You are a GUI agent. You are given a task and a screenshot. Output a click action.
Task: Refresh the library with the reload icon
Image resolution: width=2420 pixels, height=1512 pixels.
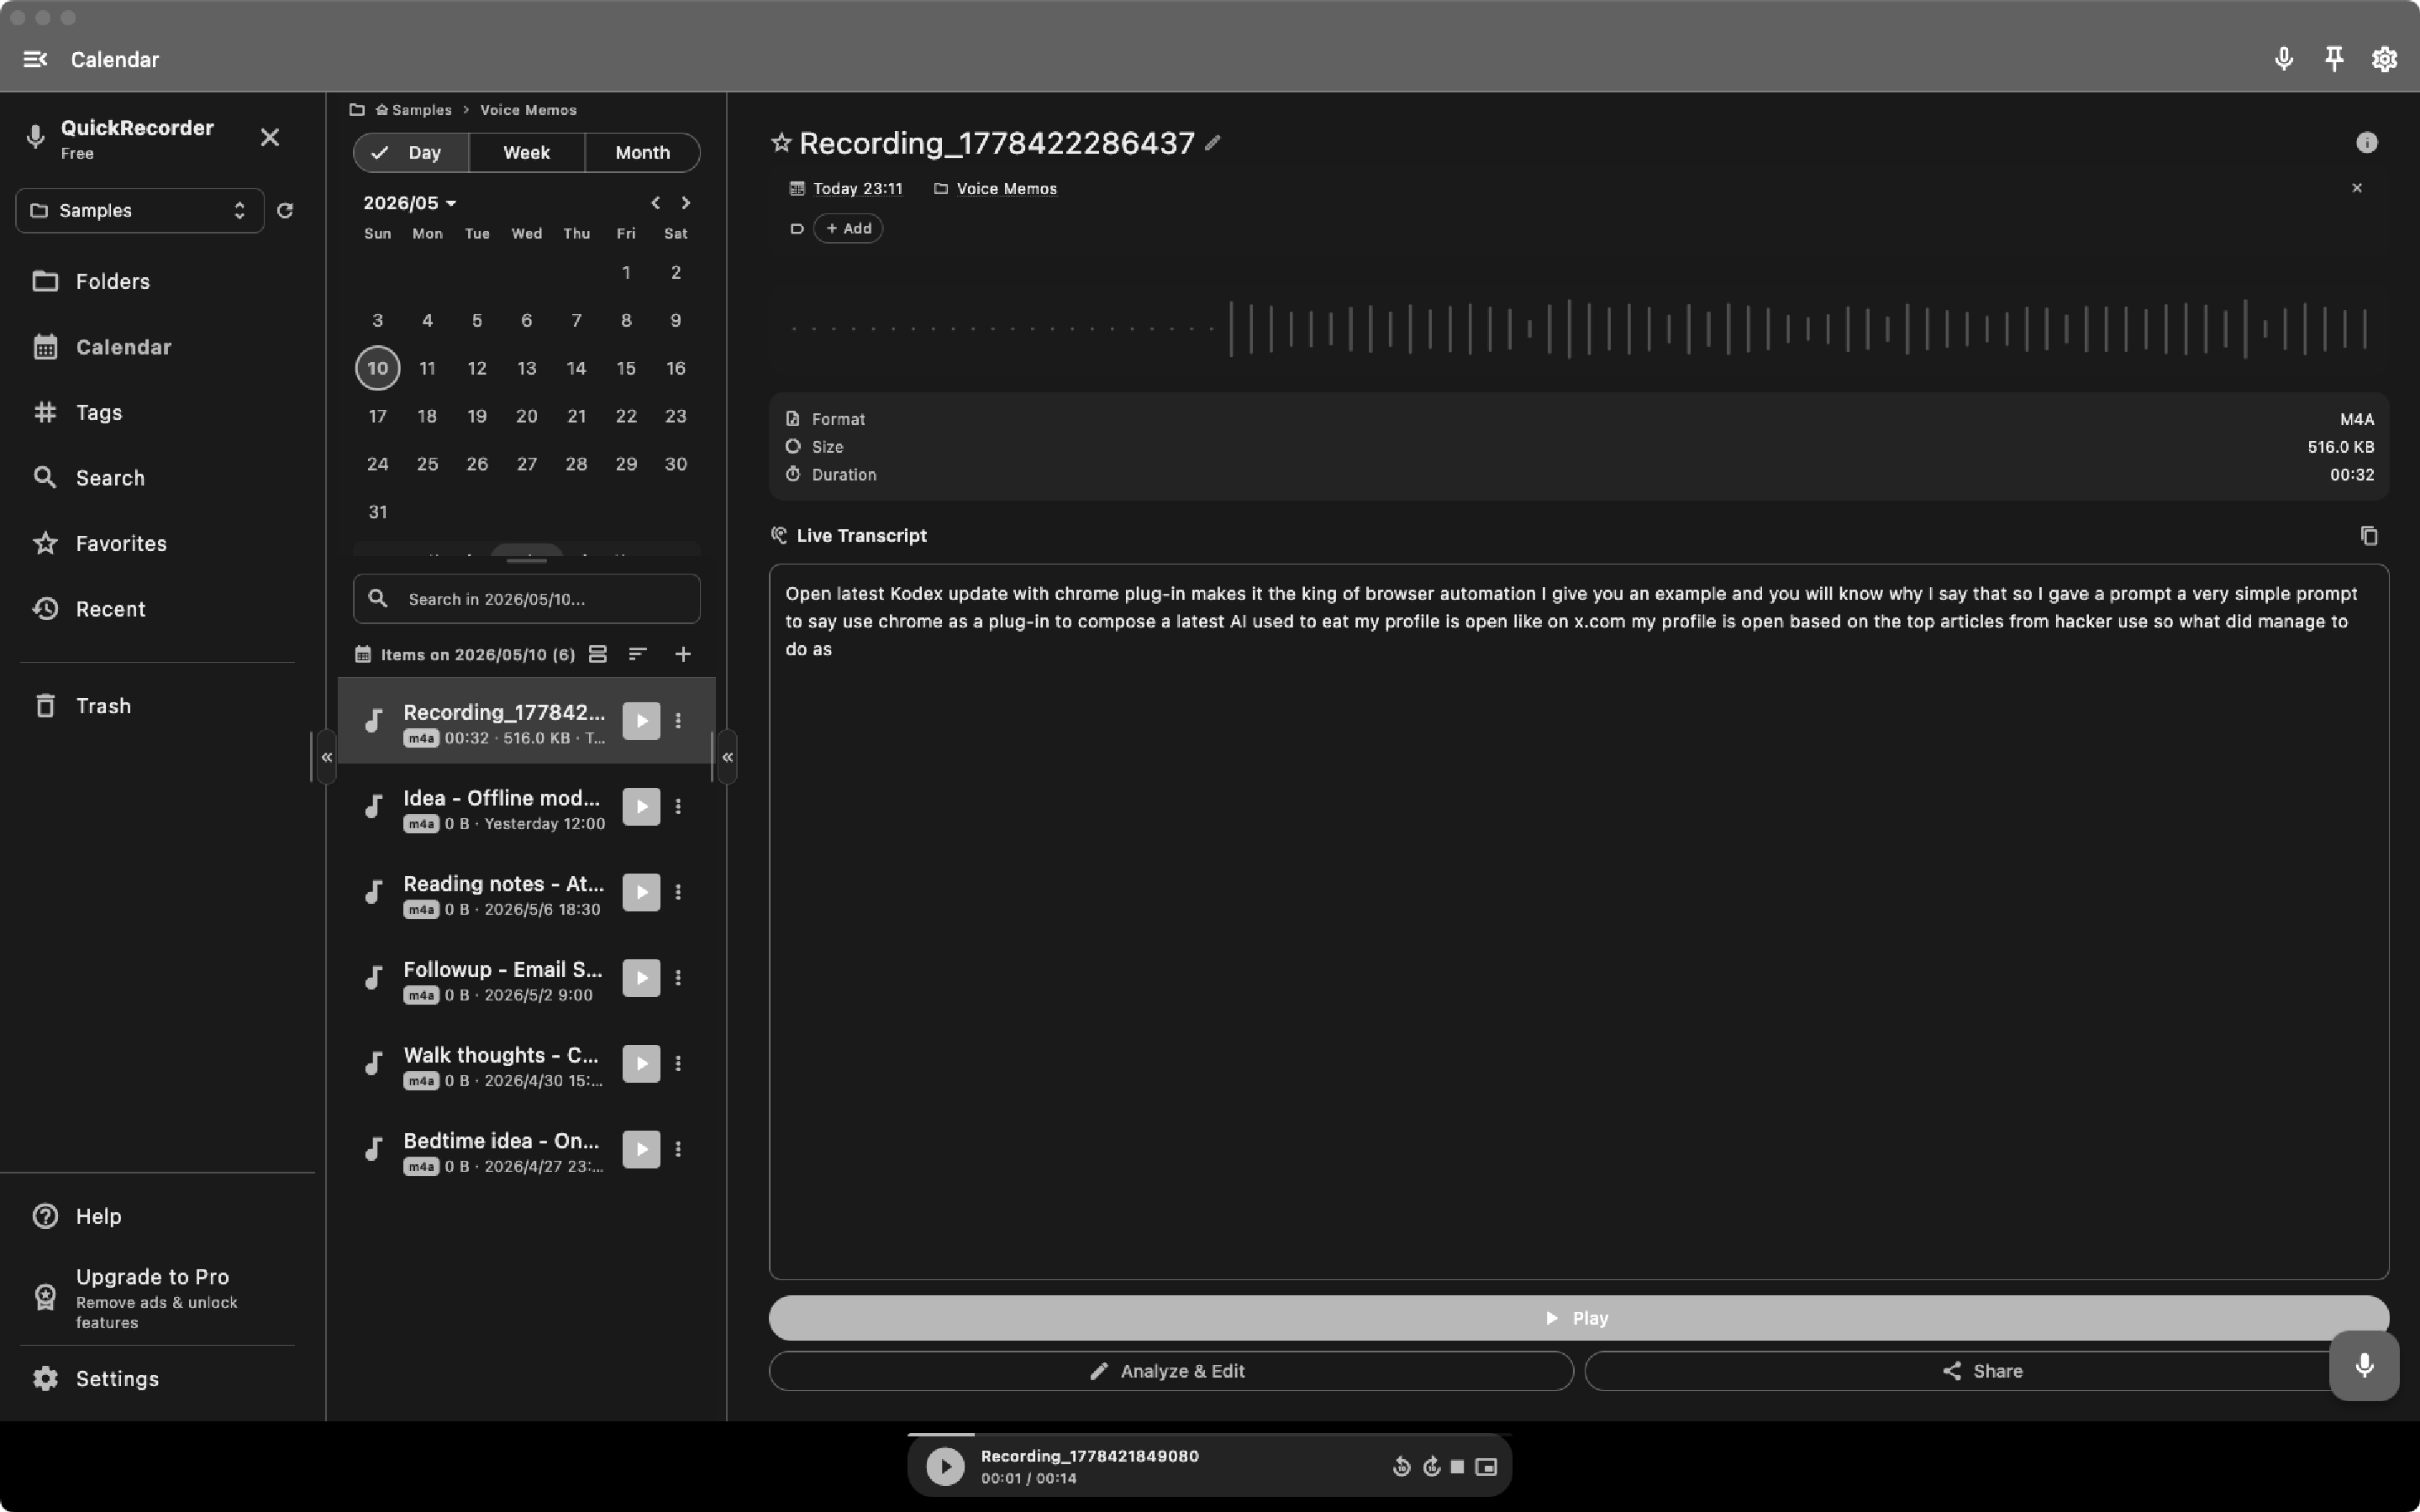pos(285,210)
